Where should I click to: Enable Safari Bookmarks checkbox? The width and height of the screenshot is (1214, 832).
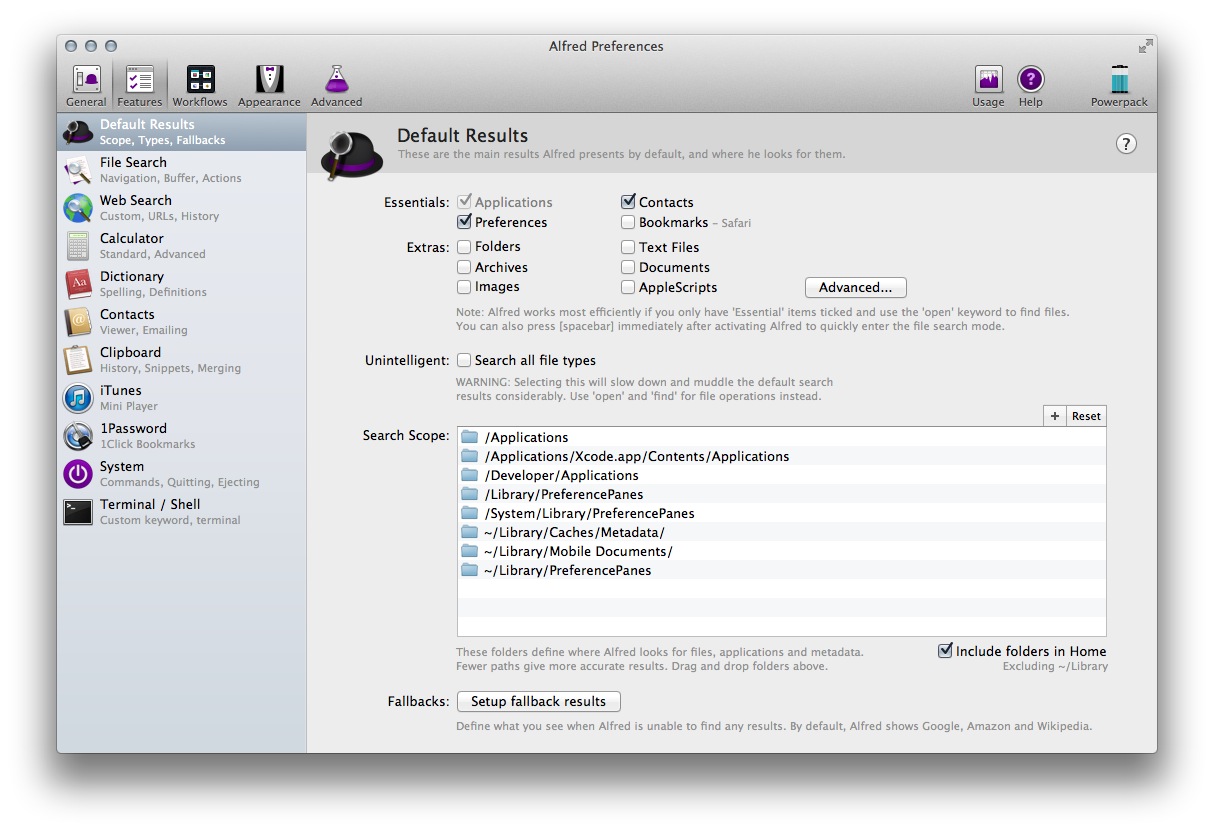tap(628, 222)
